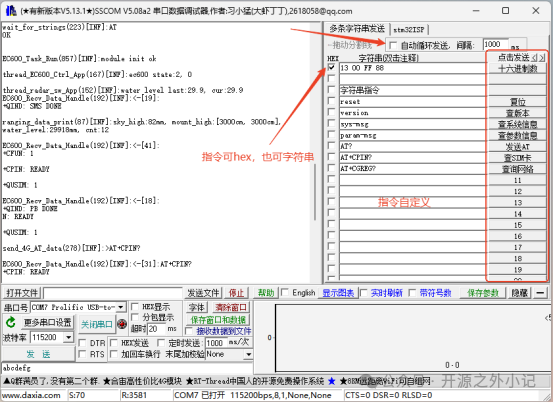Screen dimensions: 554x403
Task: Enable 接收数据到文件 checkbox
Action: click(189, 331)
